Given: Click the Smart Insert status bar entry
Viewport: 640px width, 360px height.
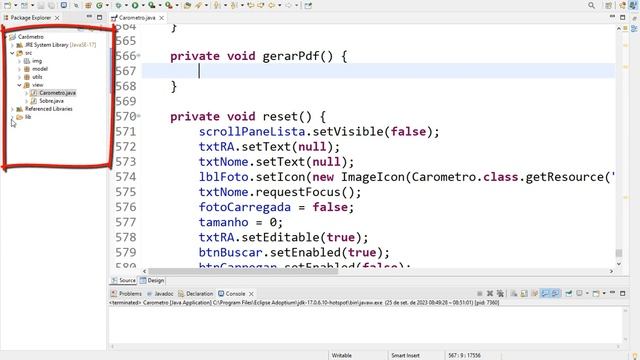Looking at the screenshot, I should [x=405, y=355].
